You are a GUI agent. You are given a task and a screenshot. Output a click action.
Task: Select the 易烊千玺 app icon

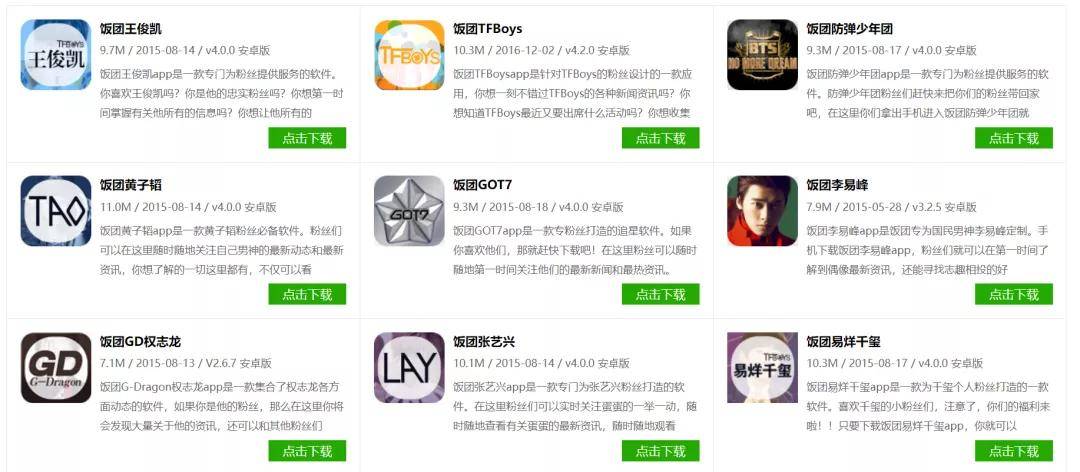click(x=762, y=367)
